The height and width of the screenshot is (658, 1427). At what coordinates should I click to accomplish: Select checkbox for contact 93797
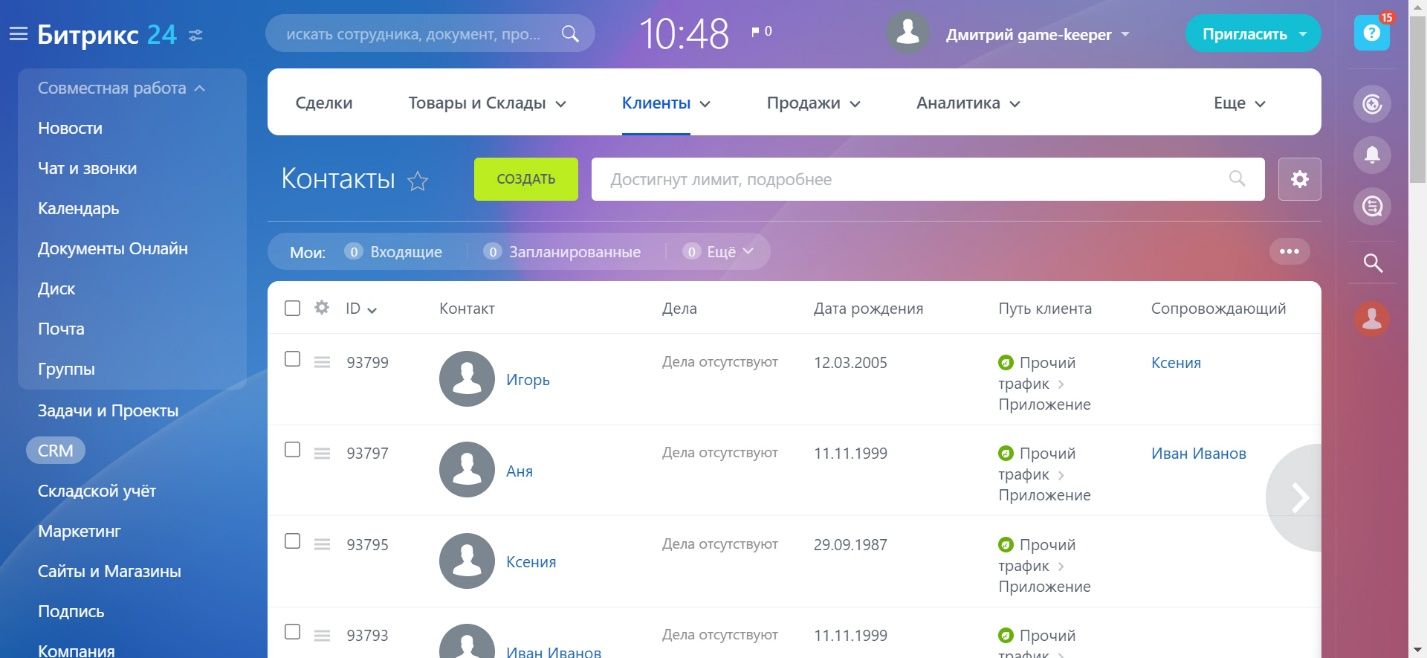click(x=292, y=449)
